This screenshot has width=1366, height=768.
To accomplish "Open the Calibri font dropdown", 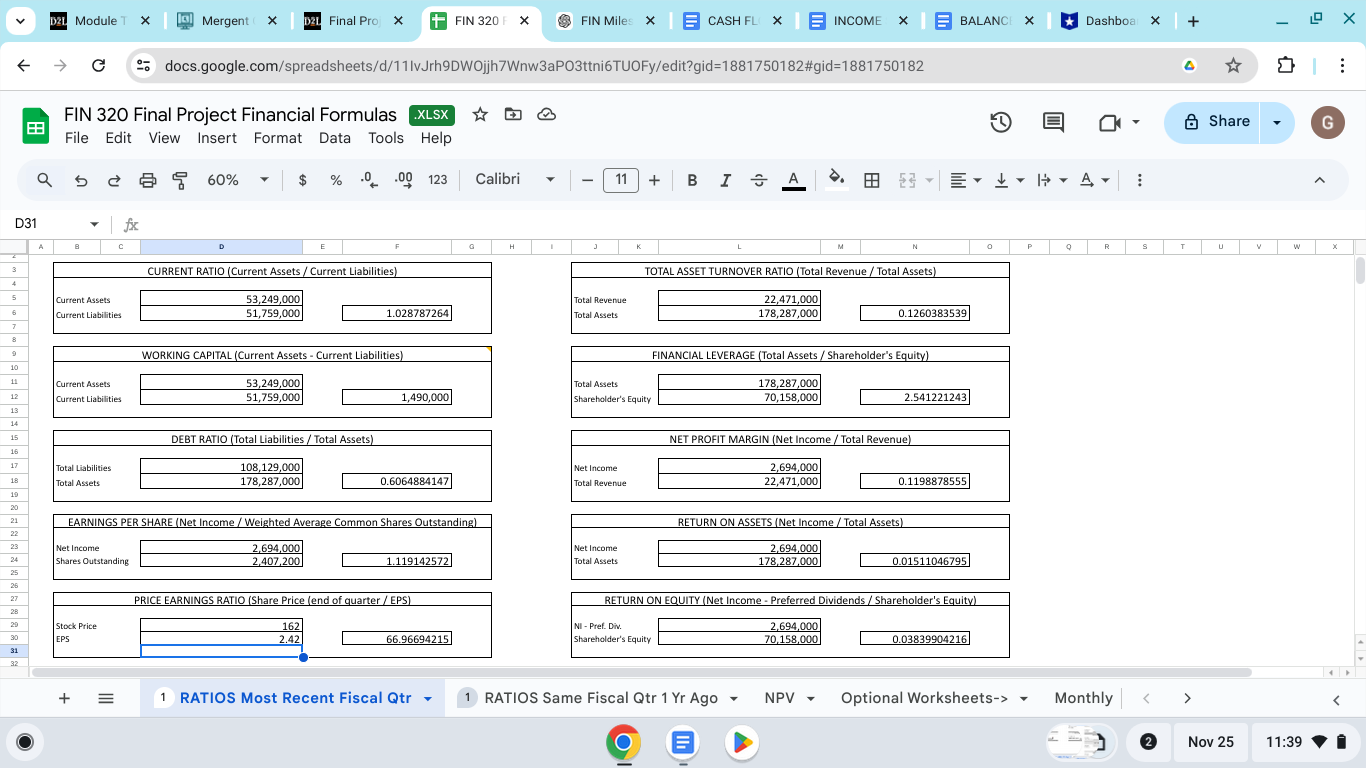I will tap(514, 180).
